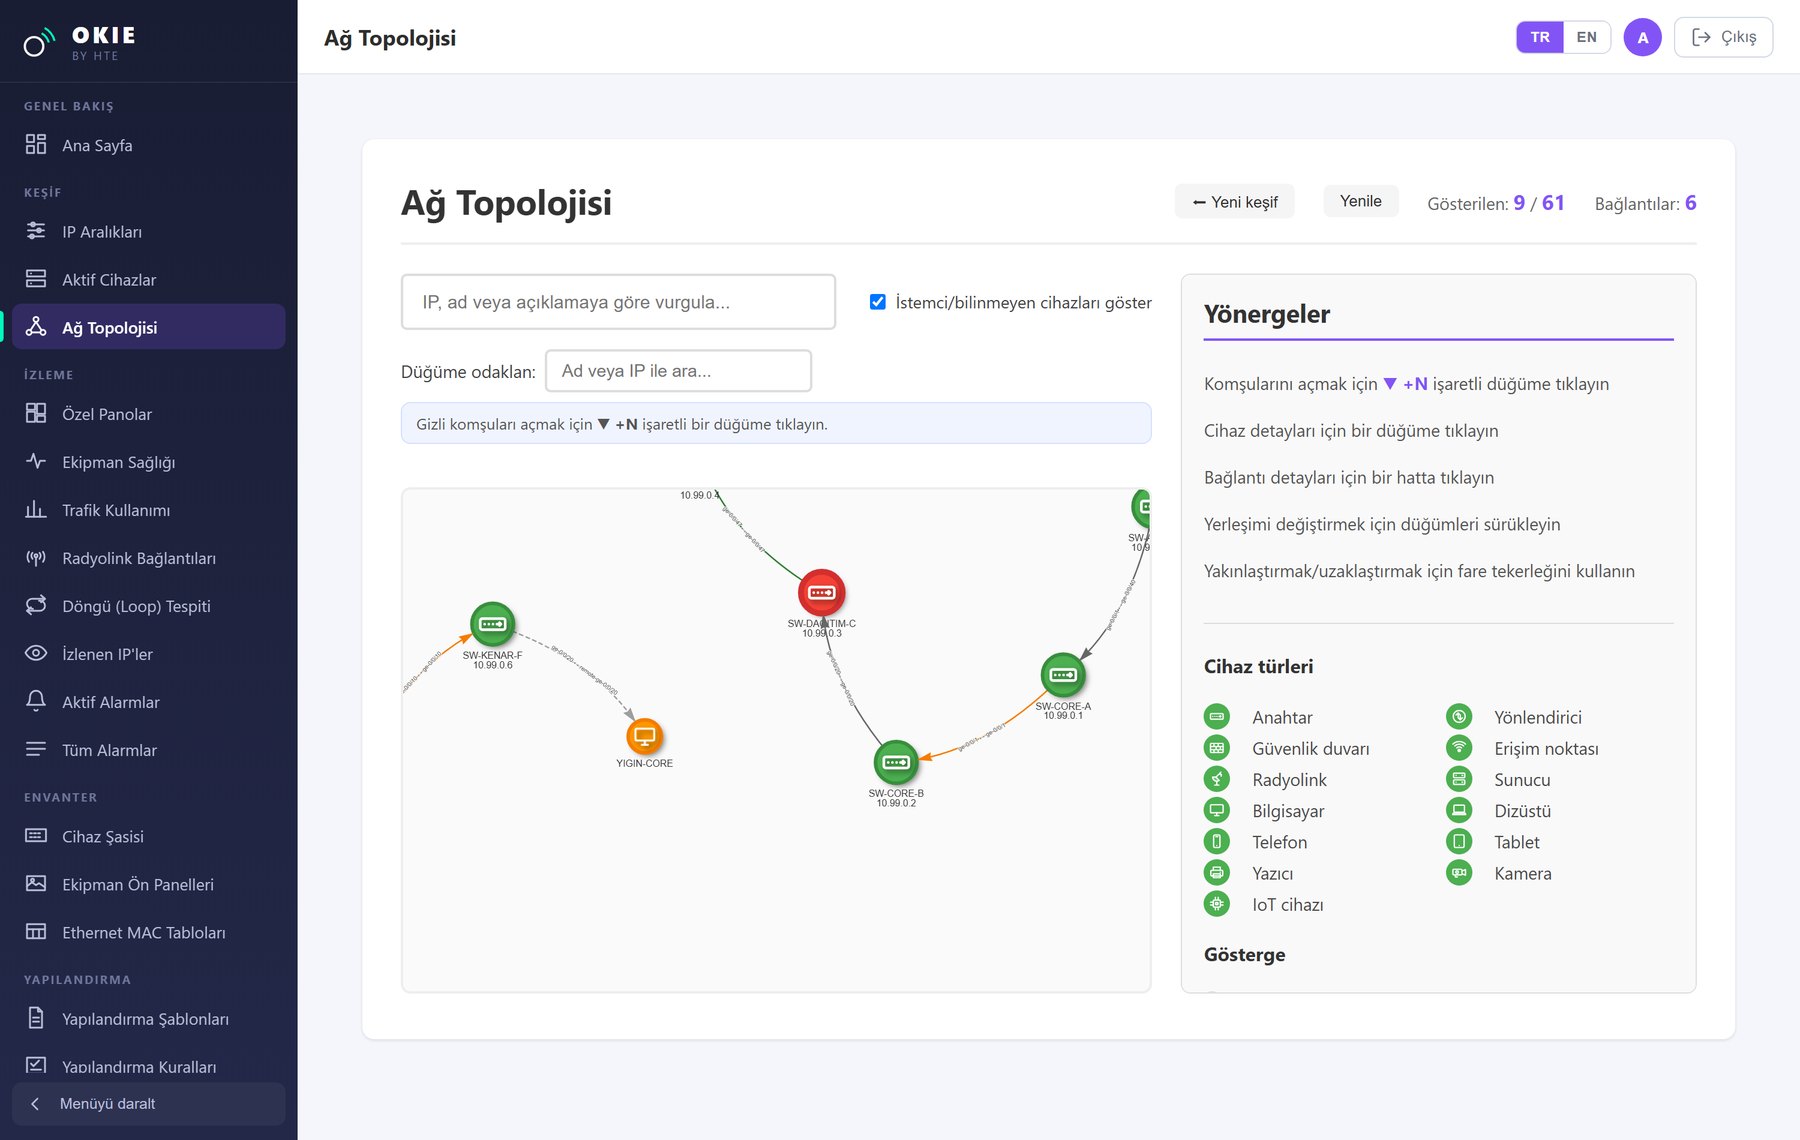Click the IP Aralıkları sliders icon

[x=36, y=231]
